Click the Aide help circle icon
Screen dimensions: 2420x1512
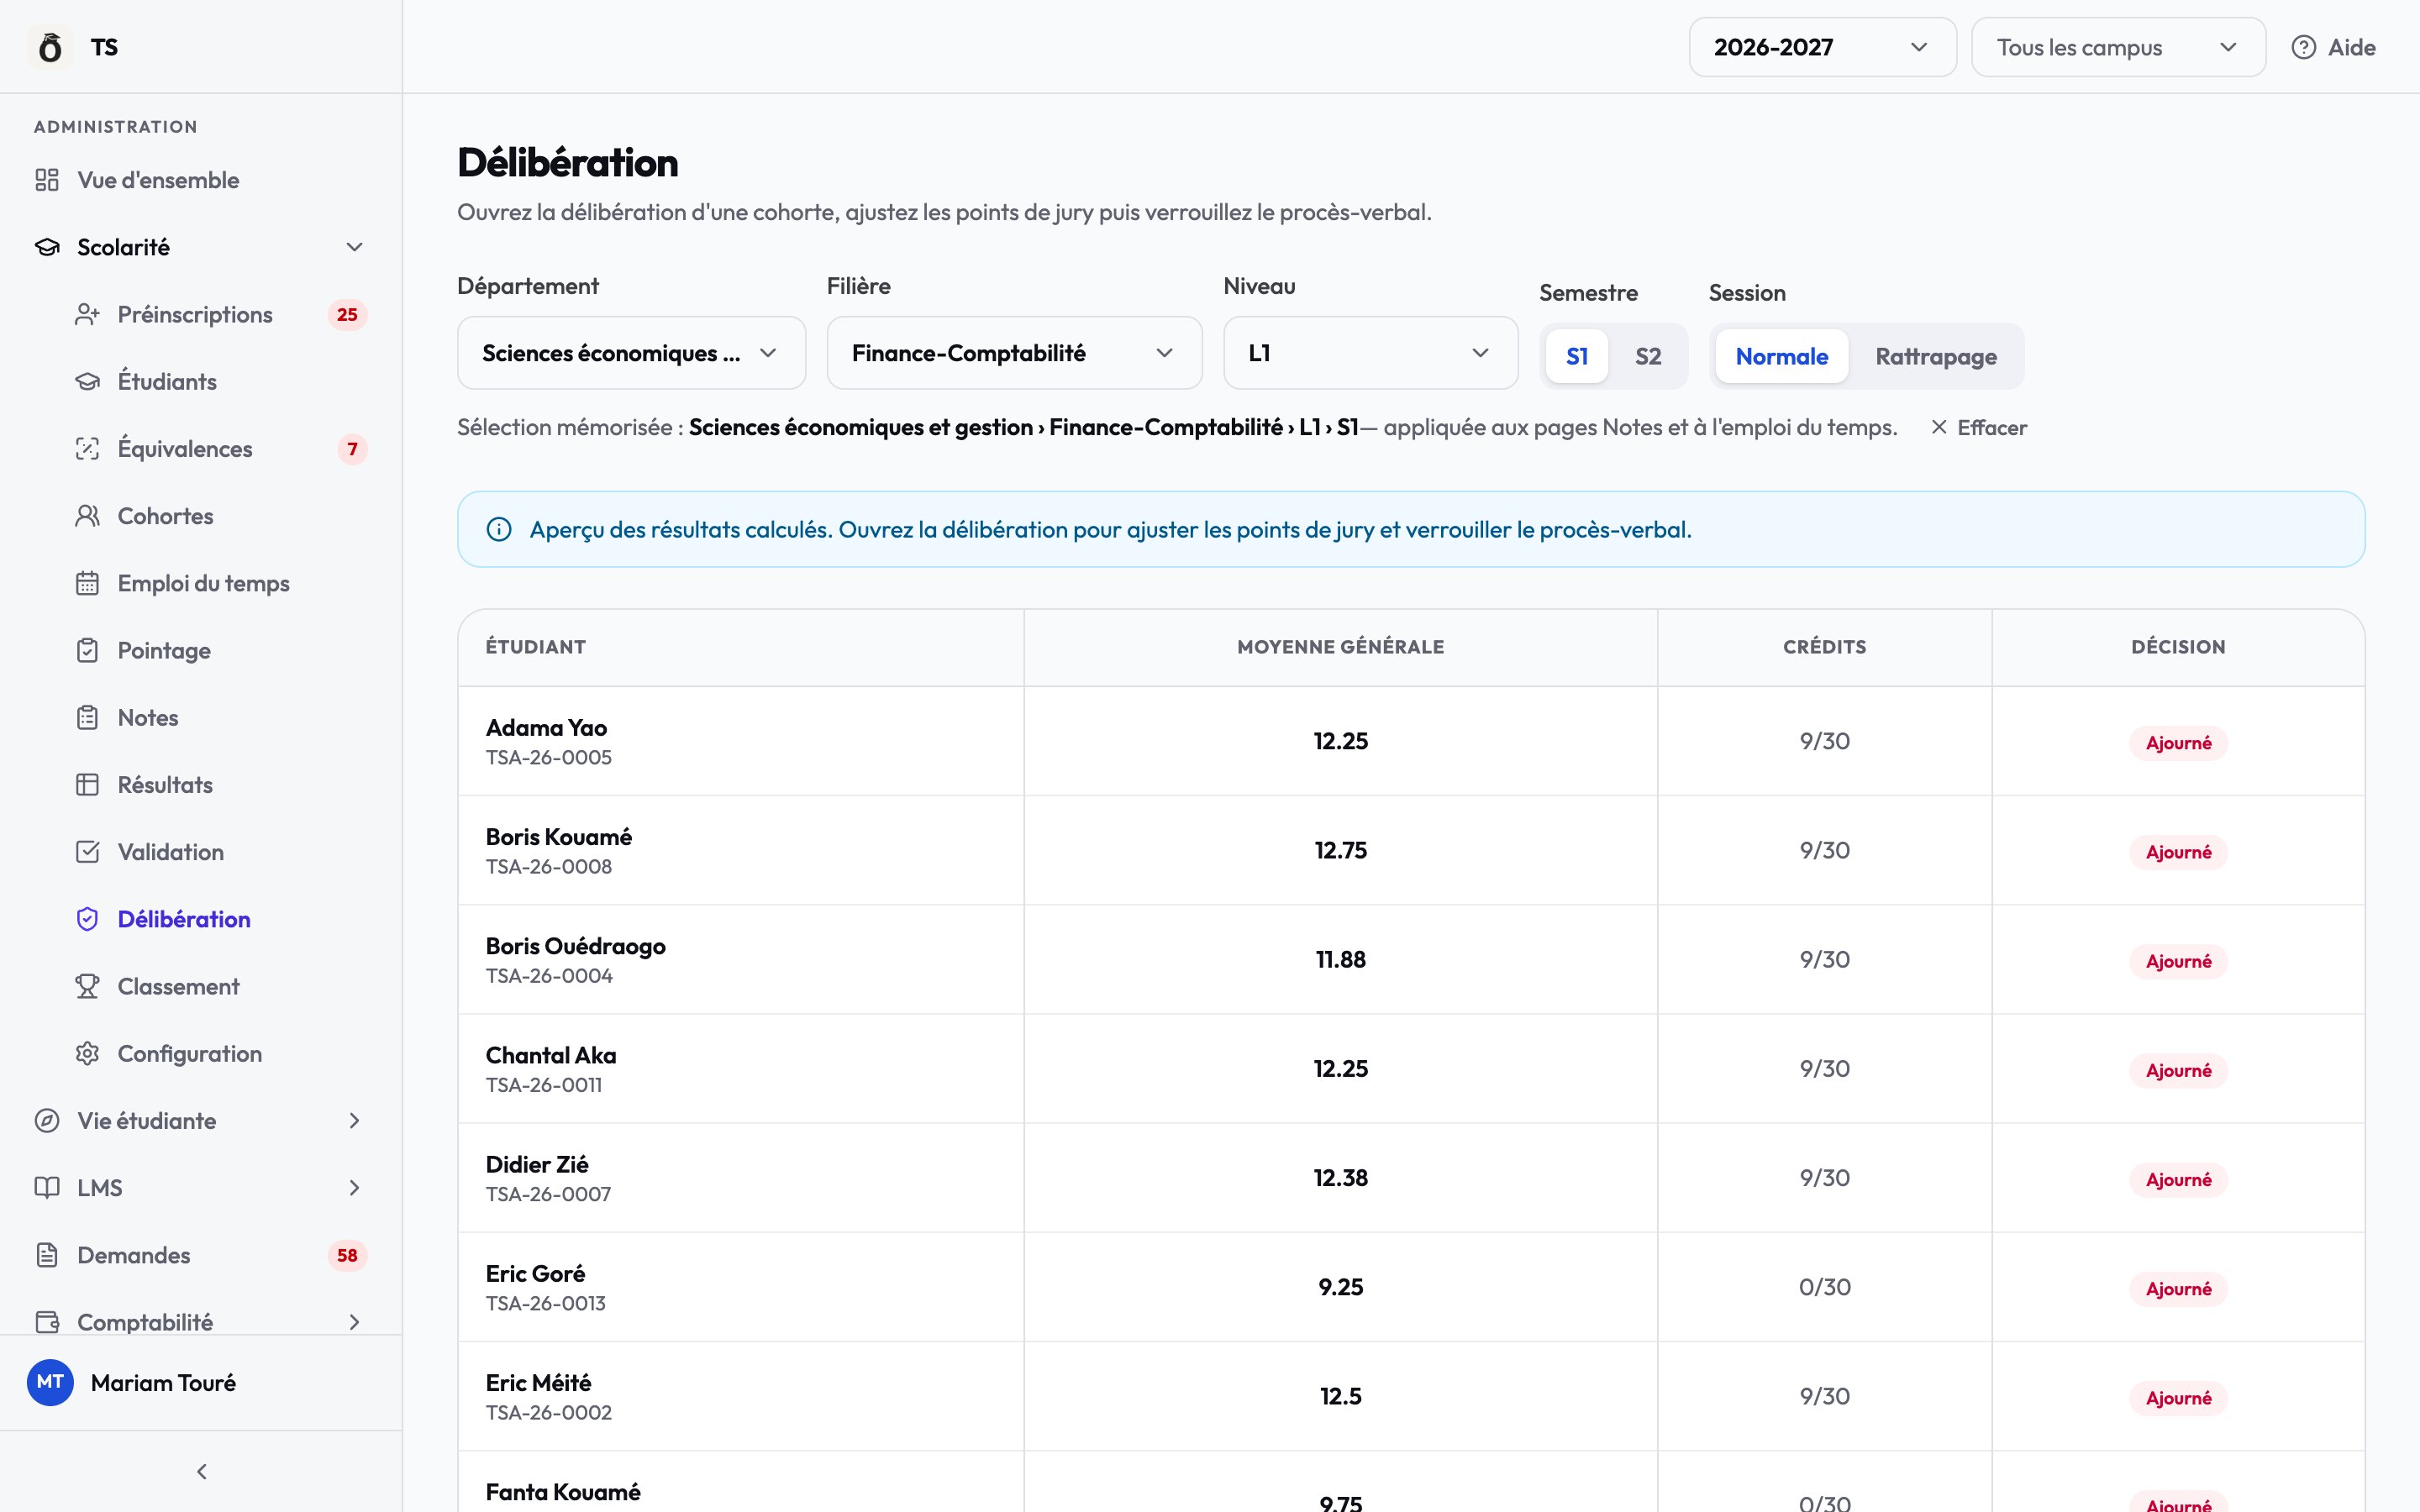(2304, 47)
